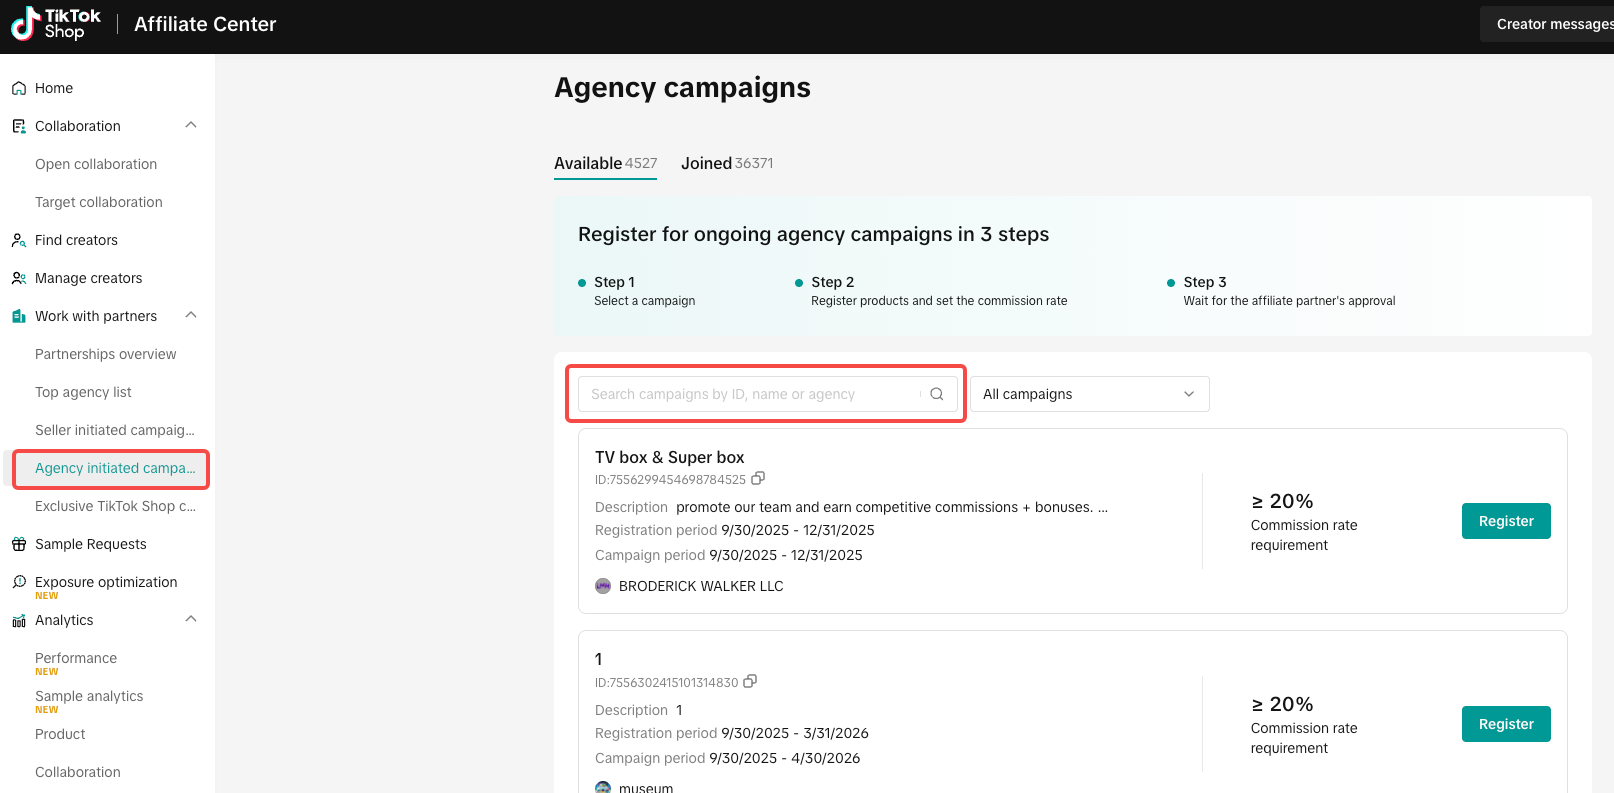Click the BRODERICK WALKER LLC agency avatar

click(603, 586)
